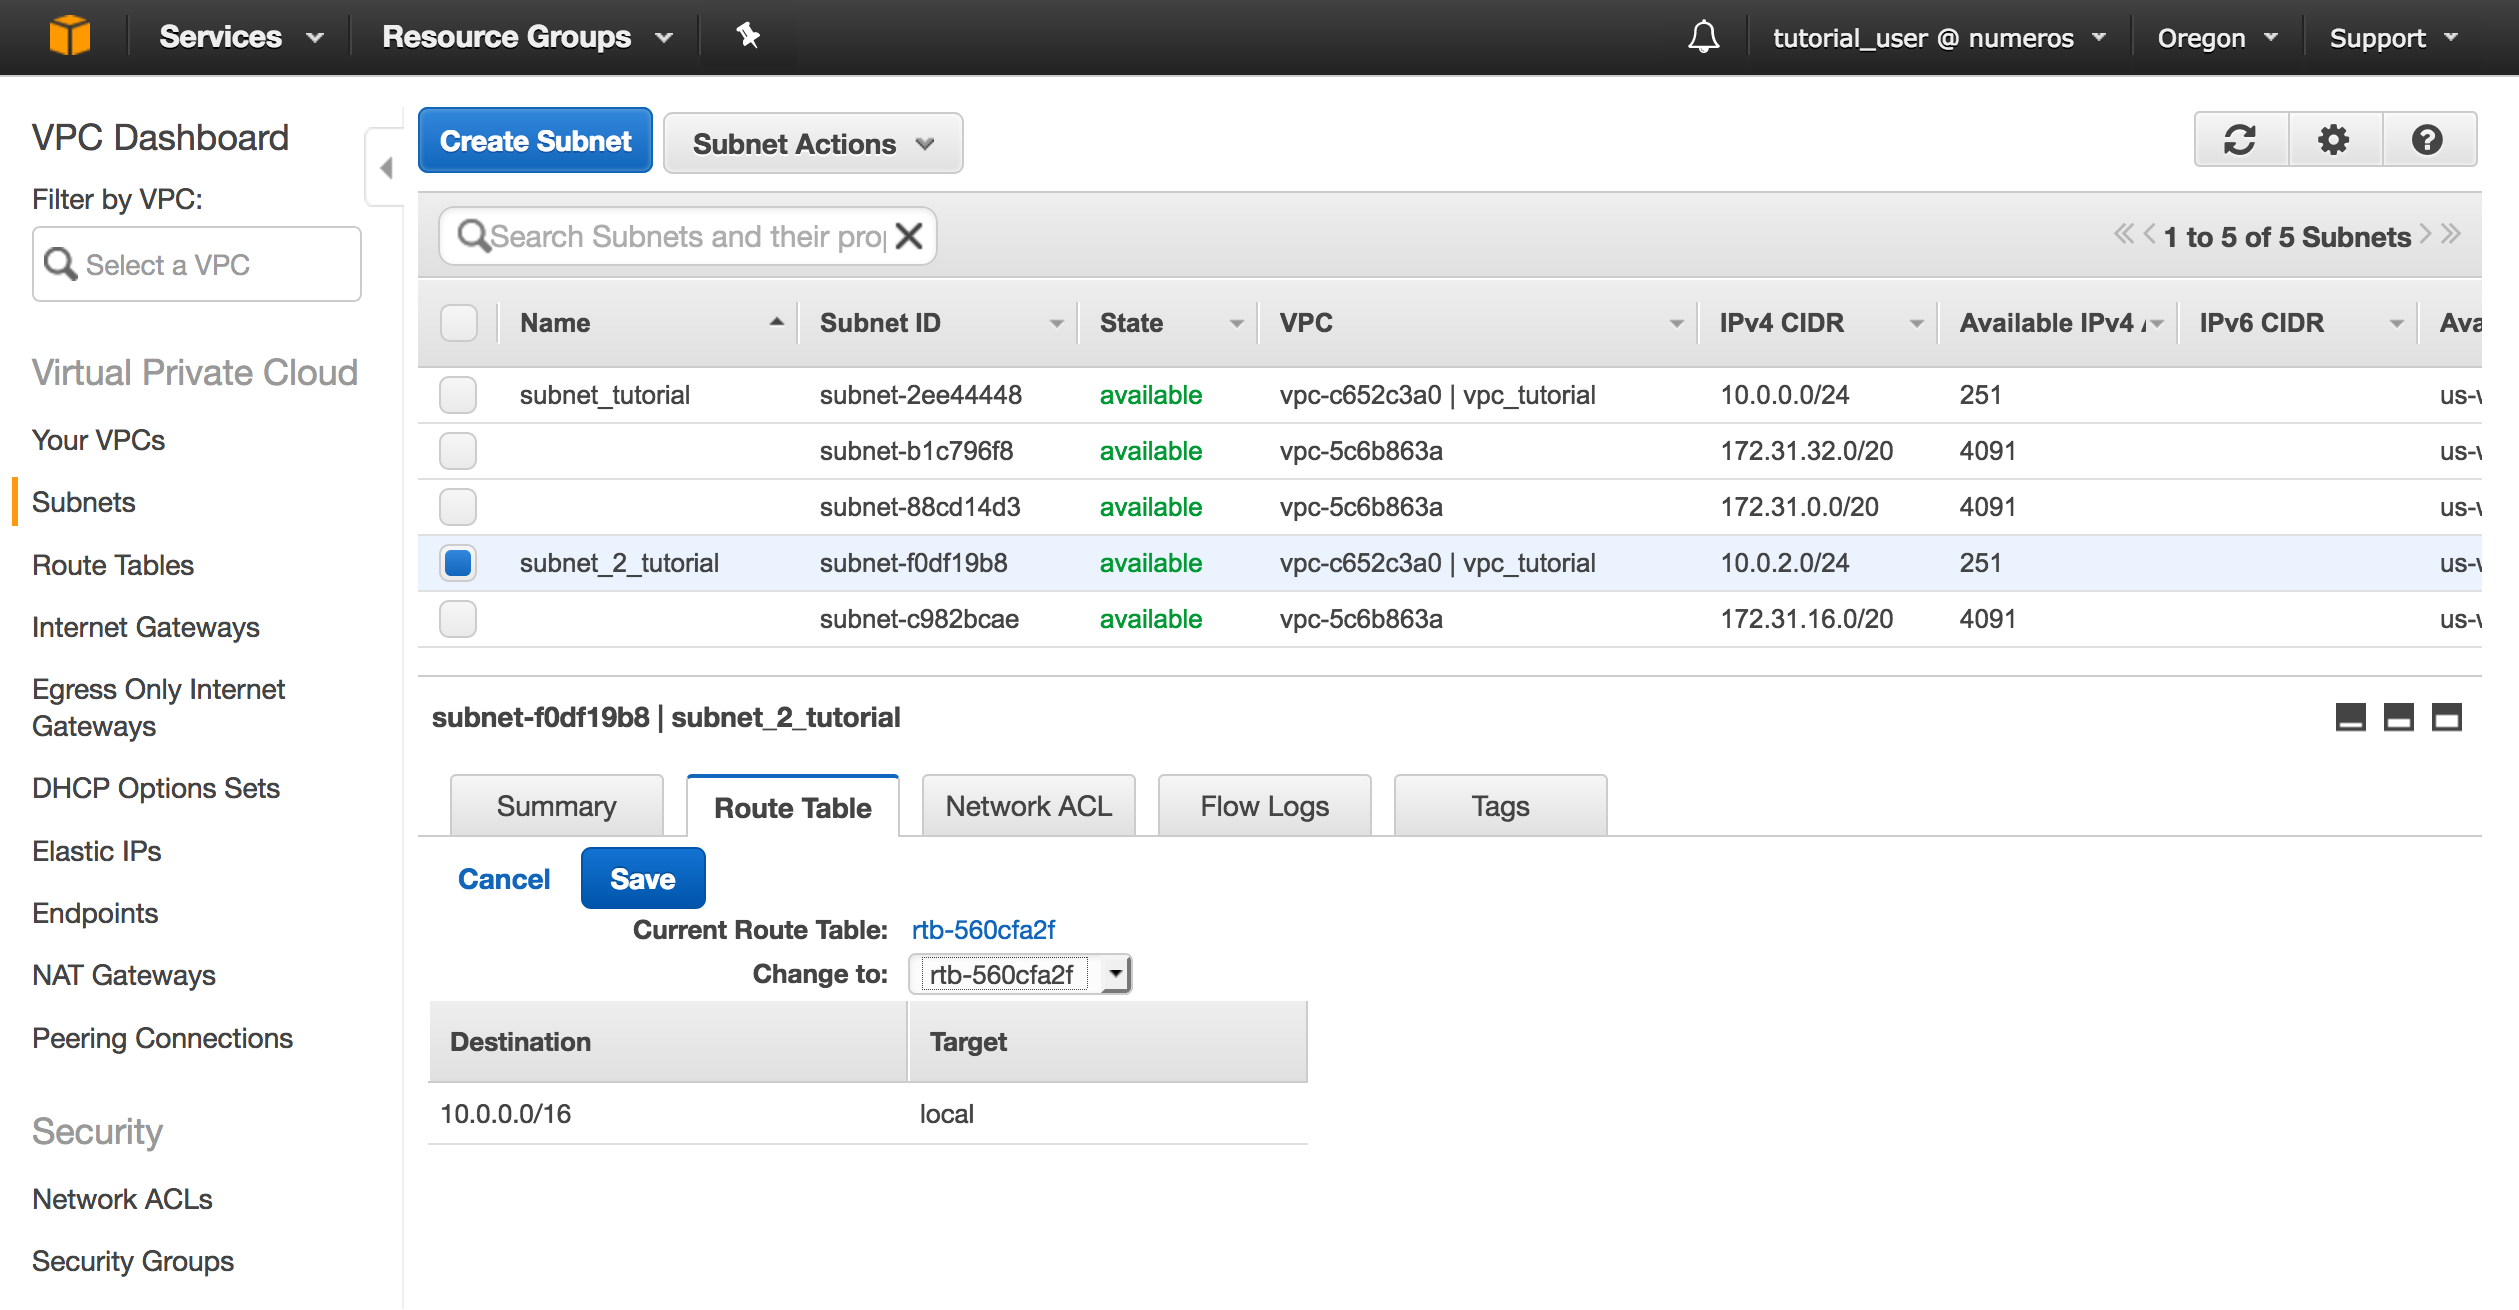This screenshot has width=2519, height=1310.
Task: Click the AWS cube logo
Action: pyautogui.click(x=70, y=36)
